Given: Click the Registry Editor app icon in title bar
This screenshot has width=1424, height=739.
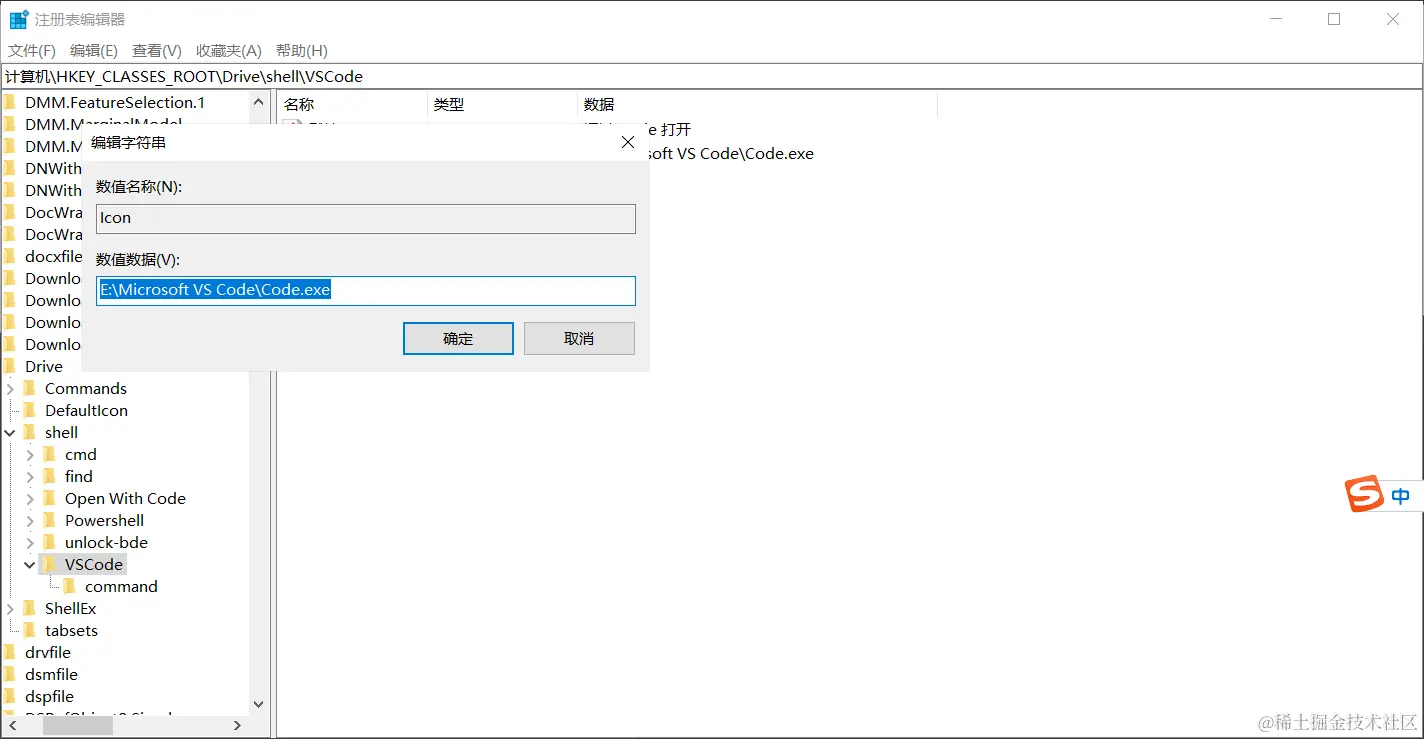Looking at the screenshot, I should 19,19.
